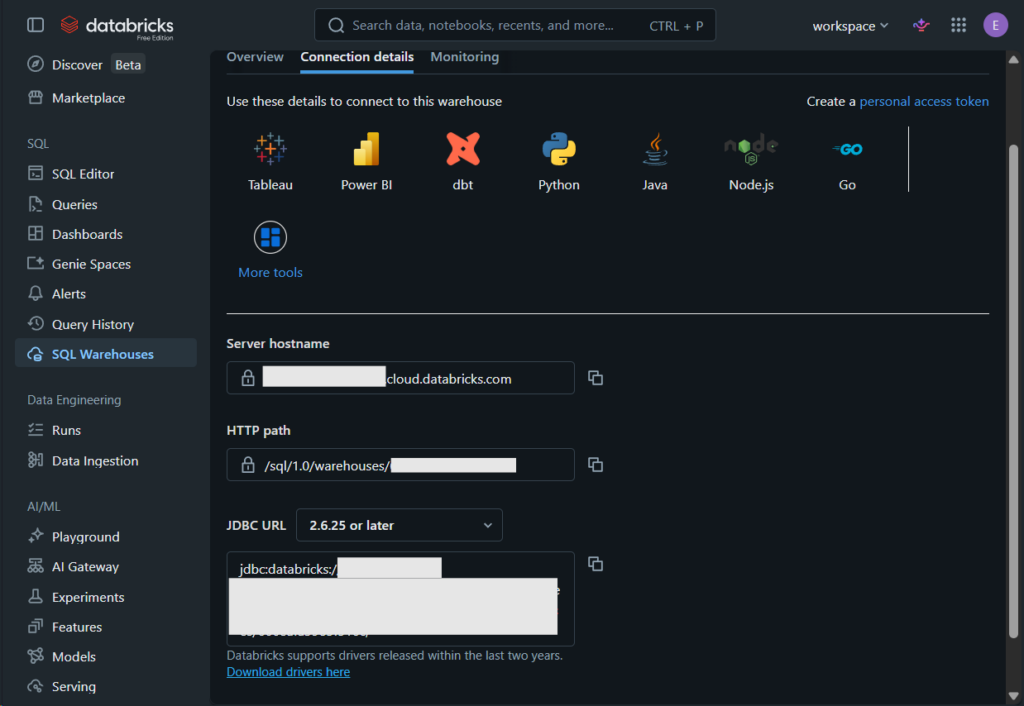Click the More tools link text
Viewport: 1024px width, 706px height.
[270, 272]
